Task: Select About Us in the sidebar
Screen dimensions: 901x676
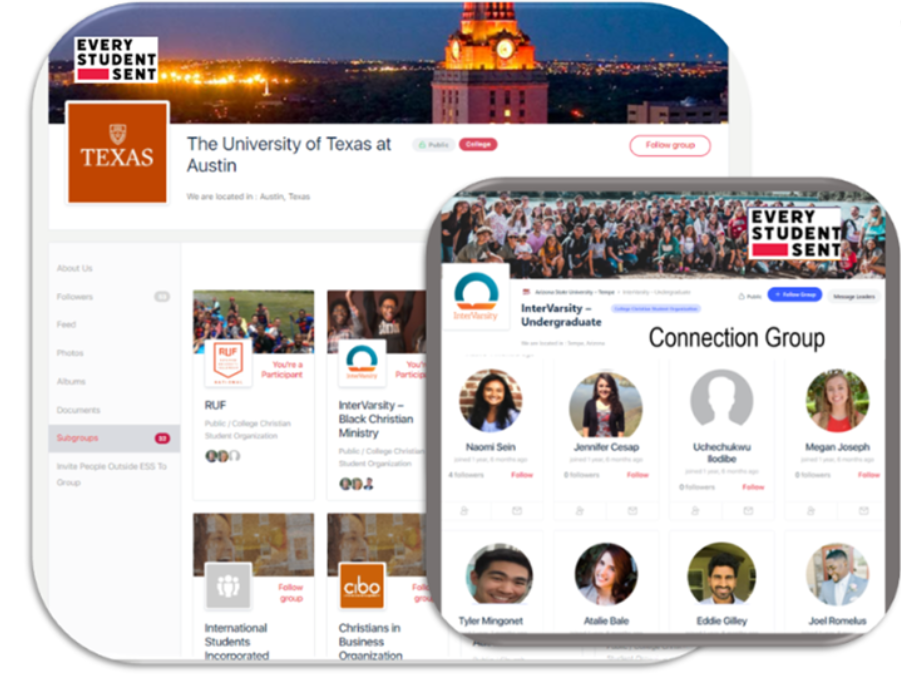Action: [x=75, y=268]
